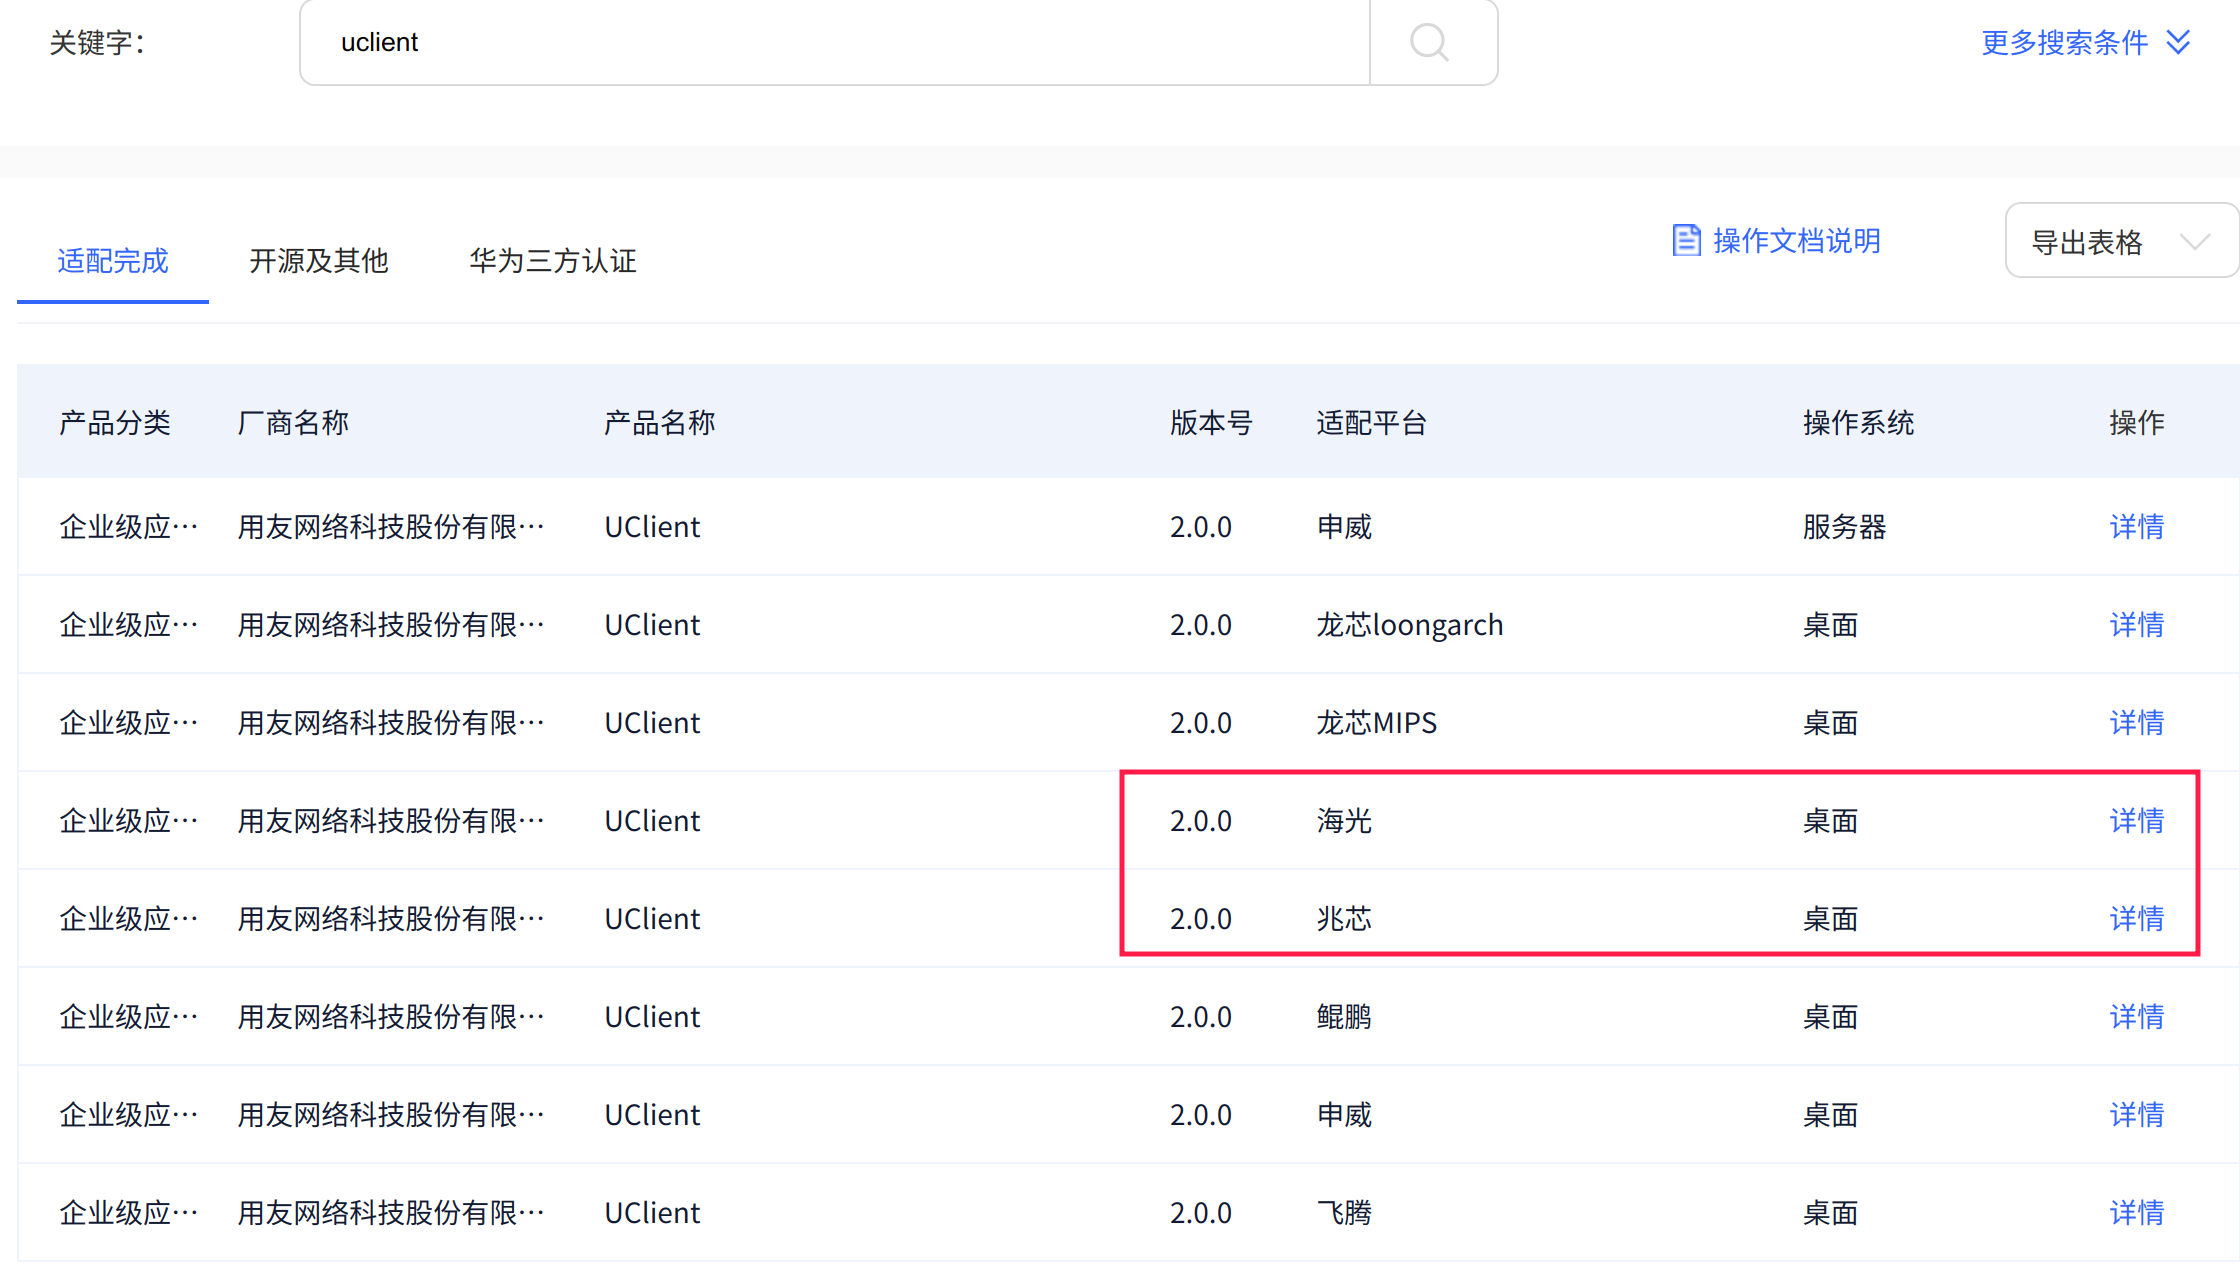Image resolution: width=2240 pixels, height=1268 pixels.
Task: Open 详情 for 鲲鹏 row
Action: point(2136,1017)
